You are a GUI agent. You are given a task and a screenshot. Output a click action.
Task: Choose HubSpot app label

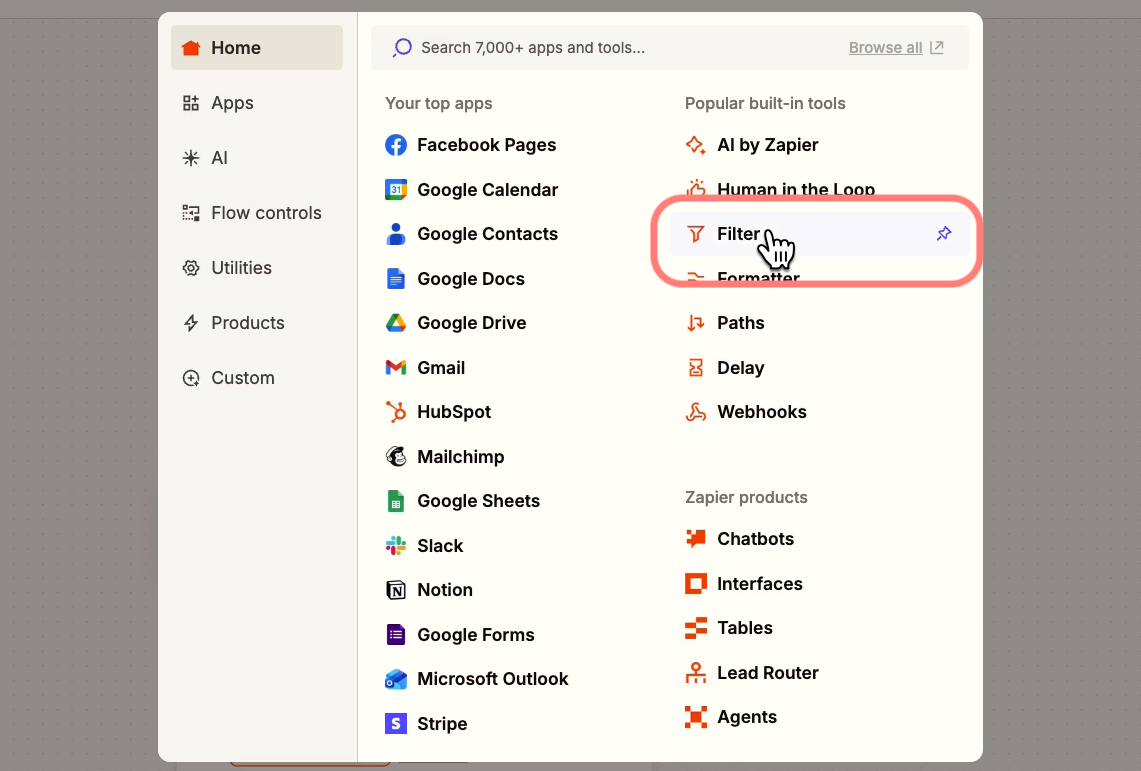tap(454, 412)
